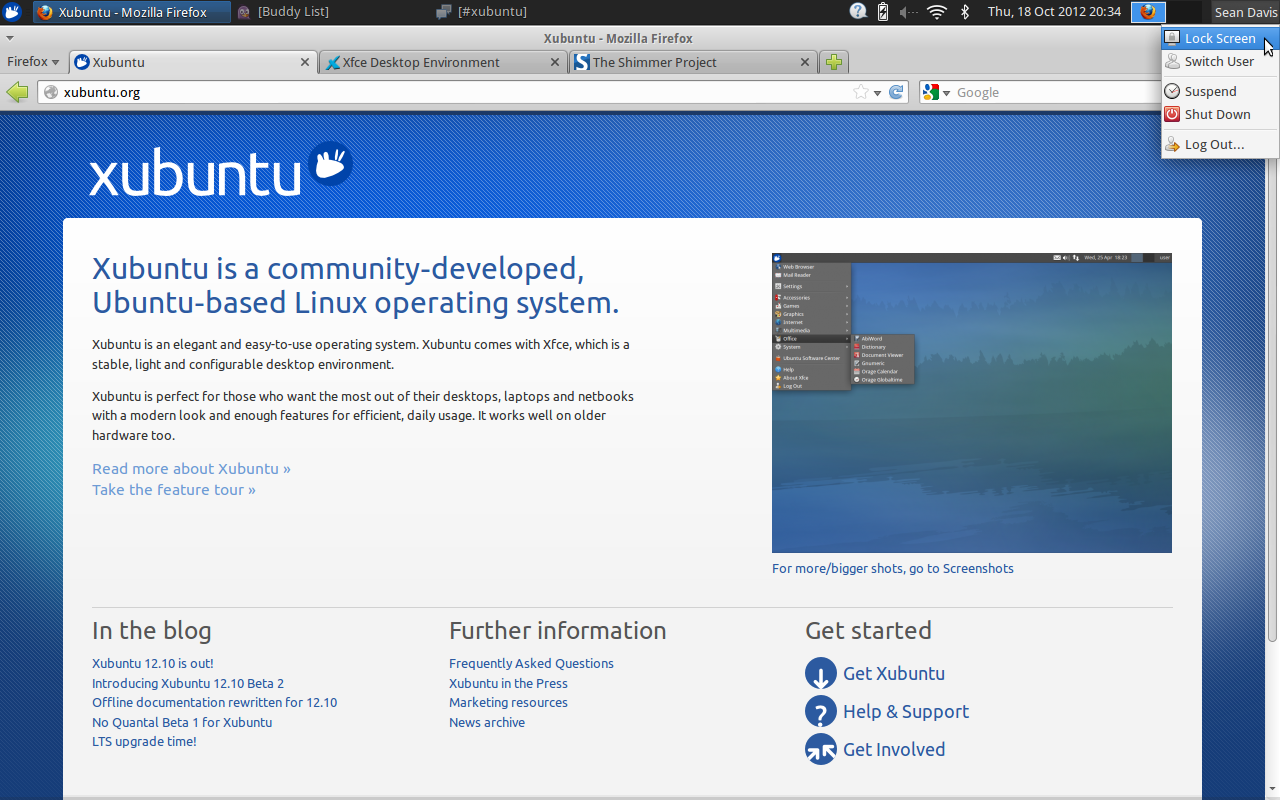Switch to the Xfce Desktop Environment tab
This screenshot has height=800, width=1280.
[432, 62]
